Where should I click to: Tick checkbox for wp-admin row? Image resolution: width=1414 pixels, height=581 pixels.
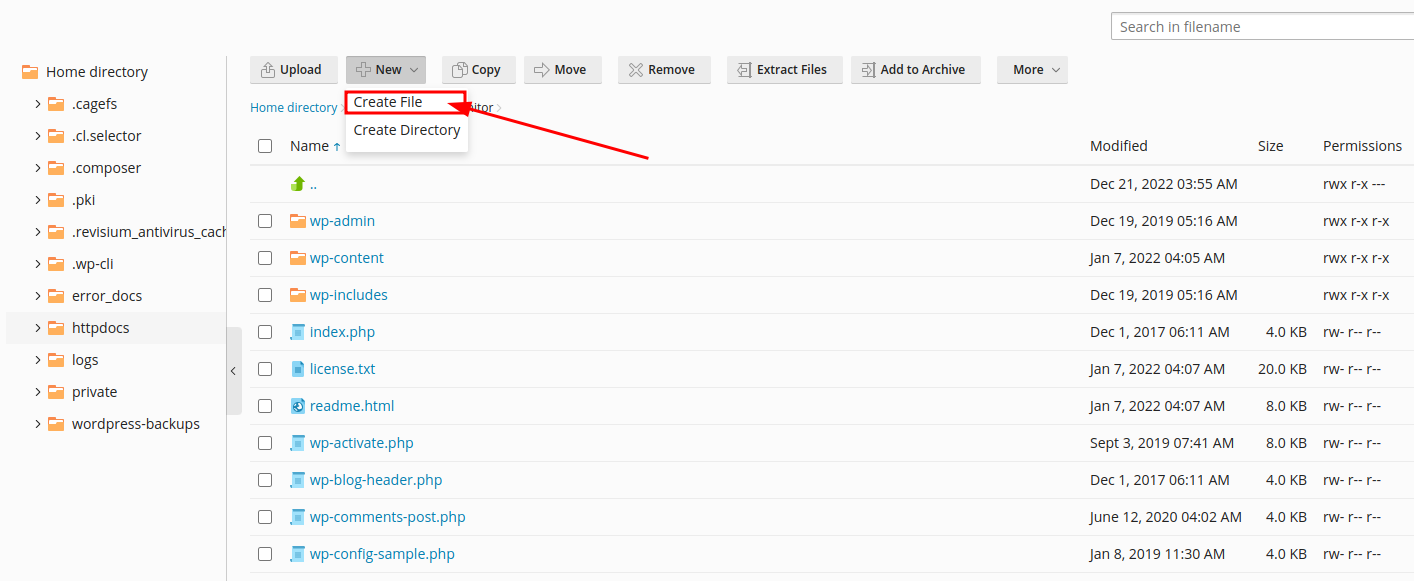pyautogui.click(x=265, y=221)
